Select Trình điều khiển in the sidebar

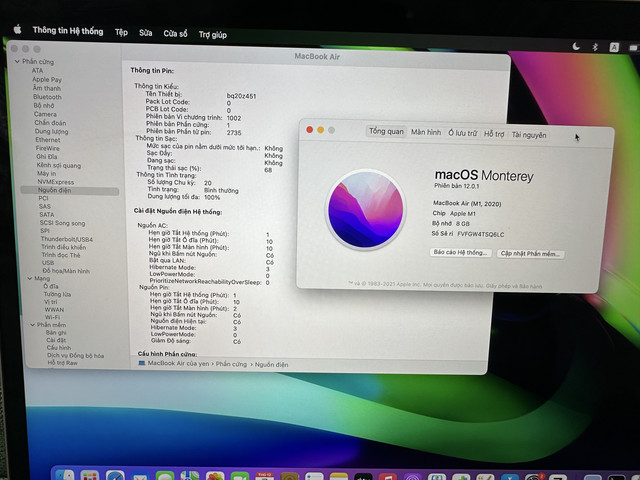tap(64, 247)
